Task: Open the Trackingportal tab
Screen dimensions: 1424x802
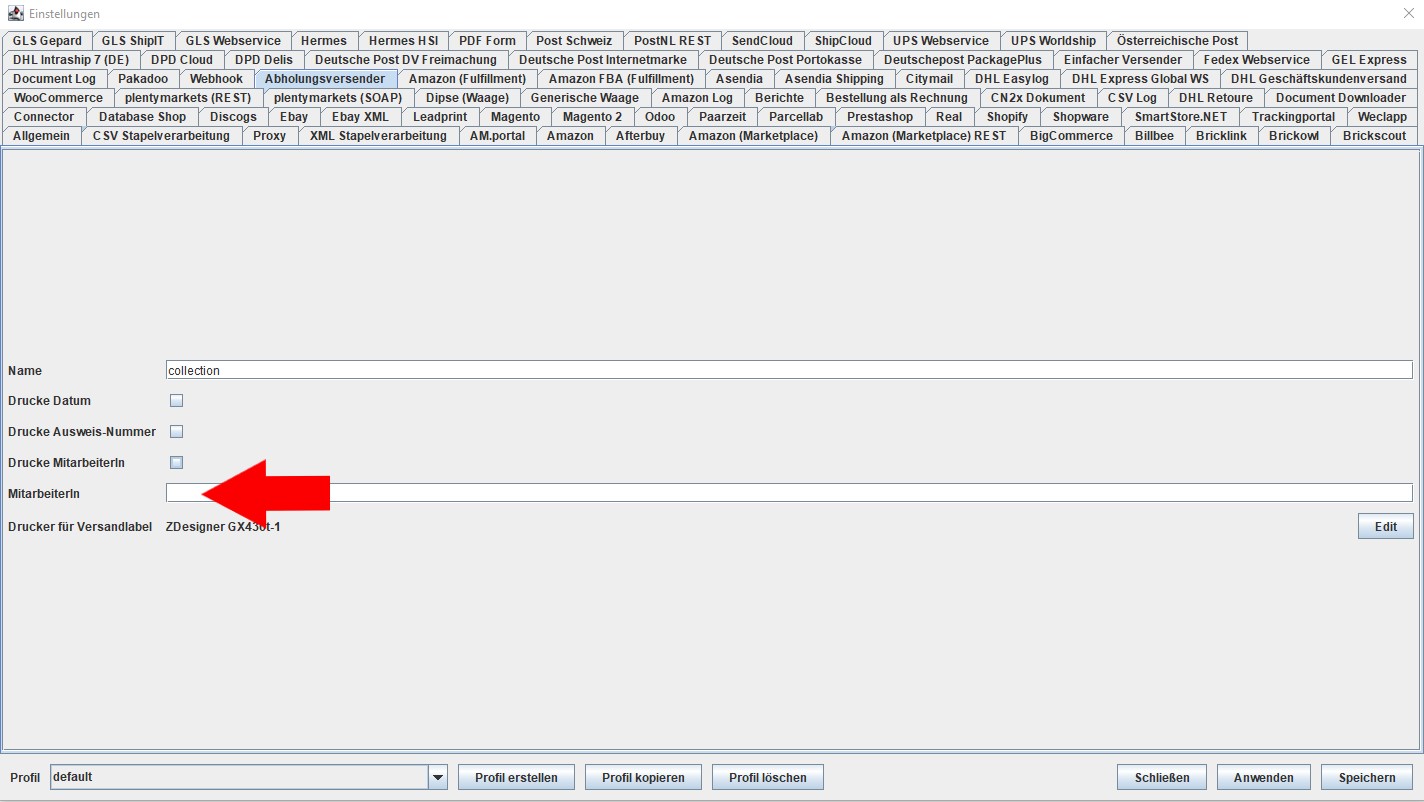Action: [1293, 117]
